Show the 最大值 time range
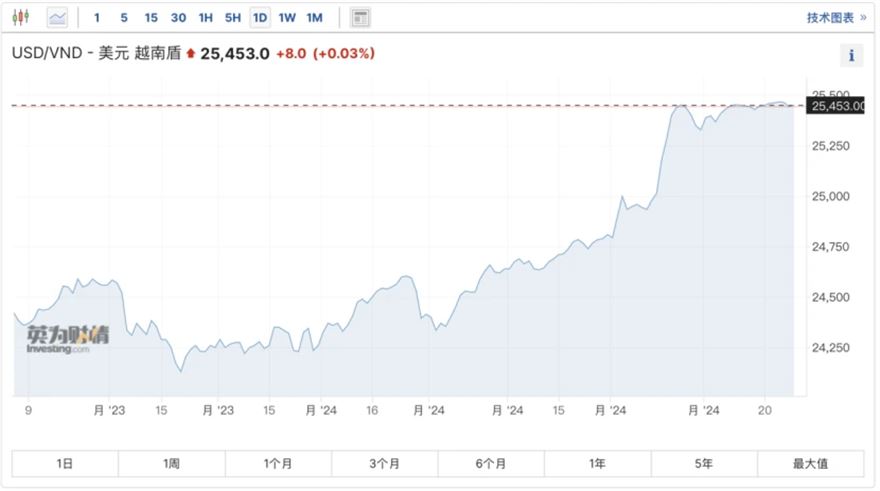880x491 pixels. [x=810, y=463]
